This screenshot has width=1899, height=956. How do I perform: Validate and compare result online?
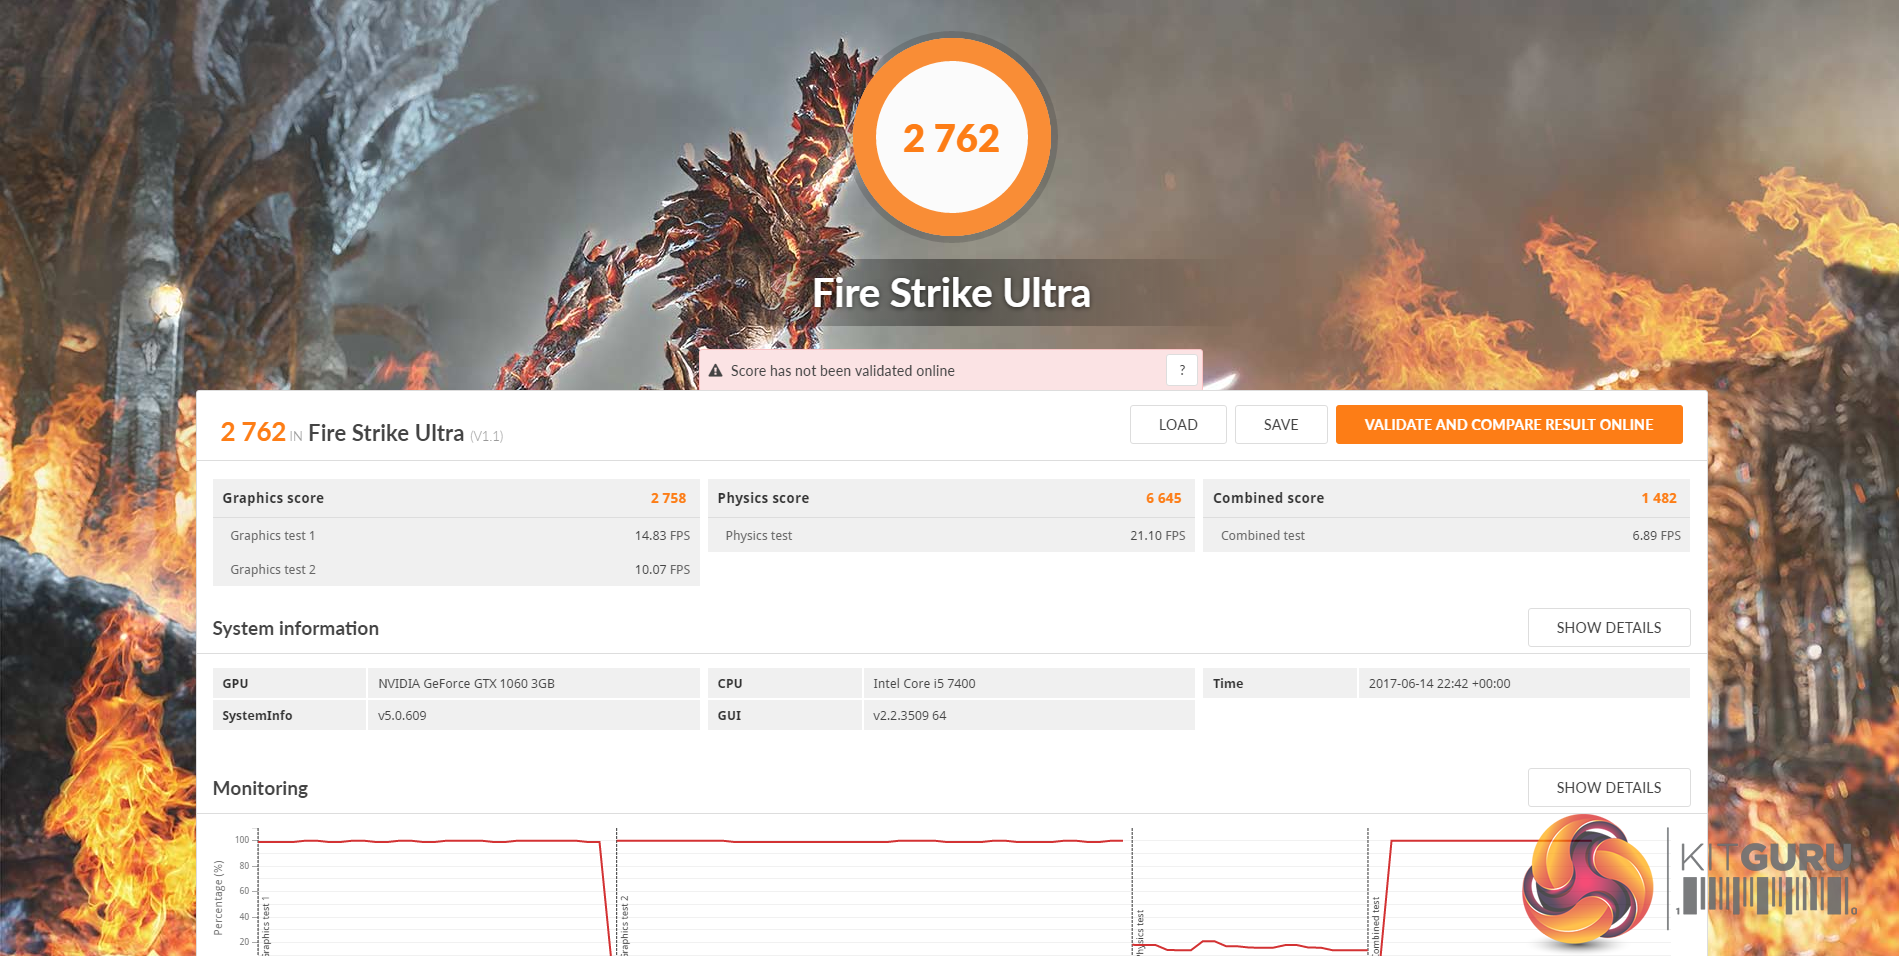pyautogui.click(x=1509, y=424)
